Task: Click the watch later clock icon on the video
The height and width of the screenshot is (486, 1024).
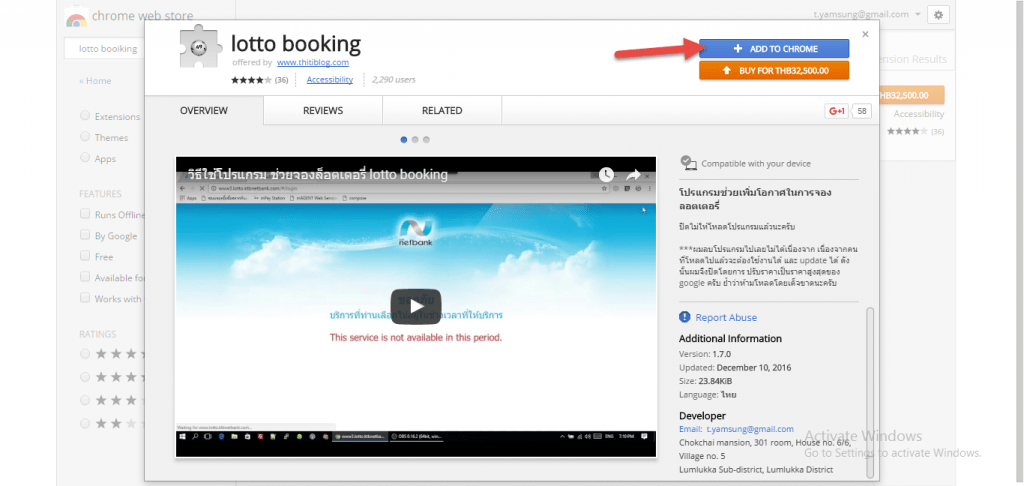Action: (x=606, y=175)
